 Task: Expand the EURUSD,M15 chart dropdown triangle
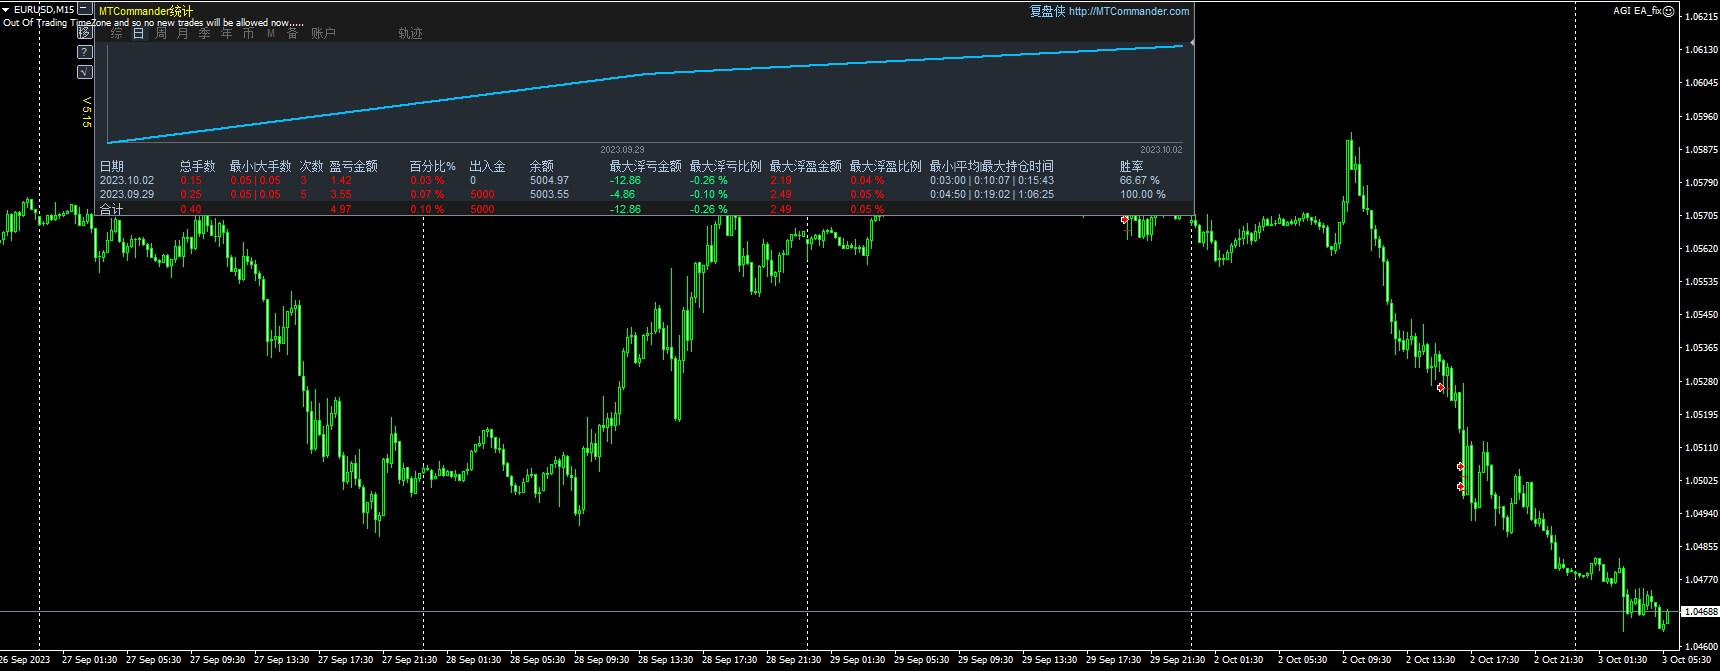6,9
